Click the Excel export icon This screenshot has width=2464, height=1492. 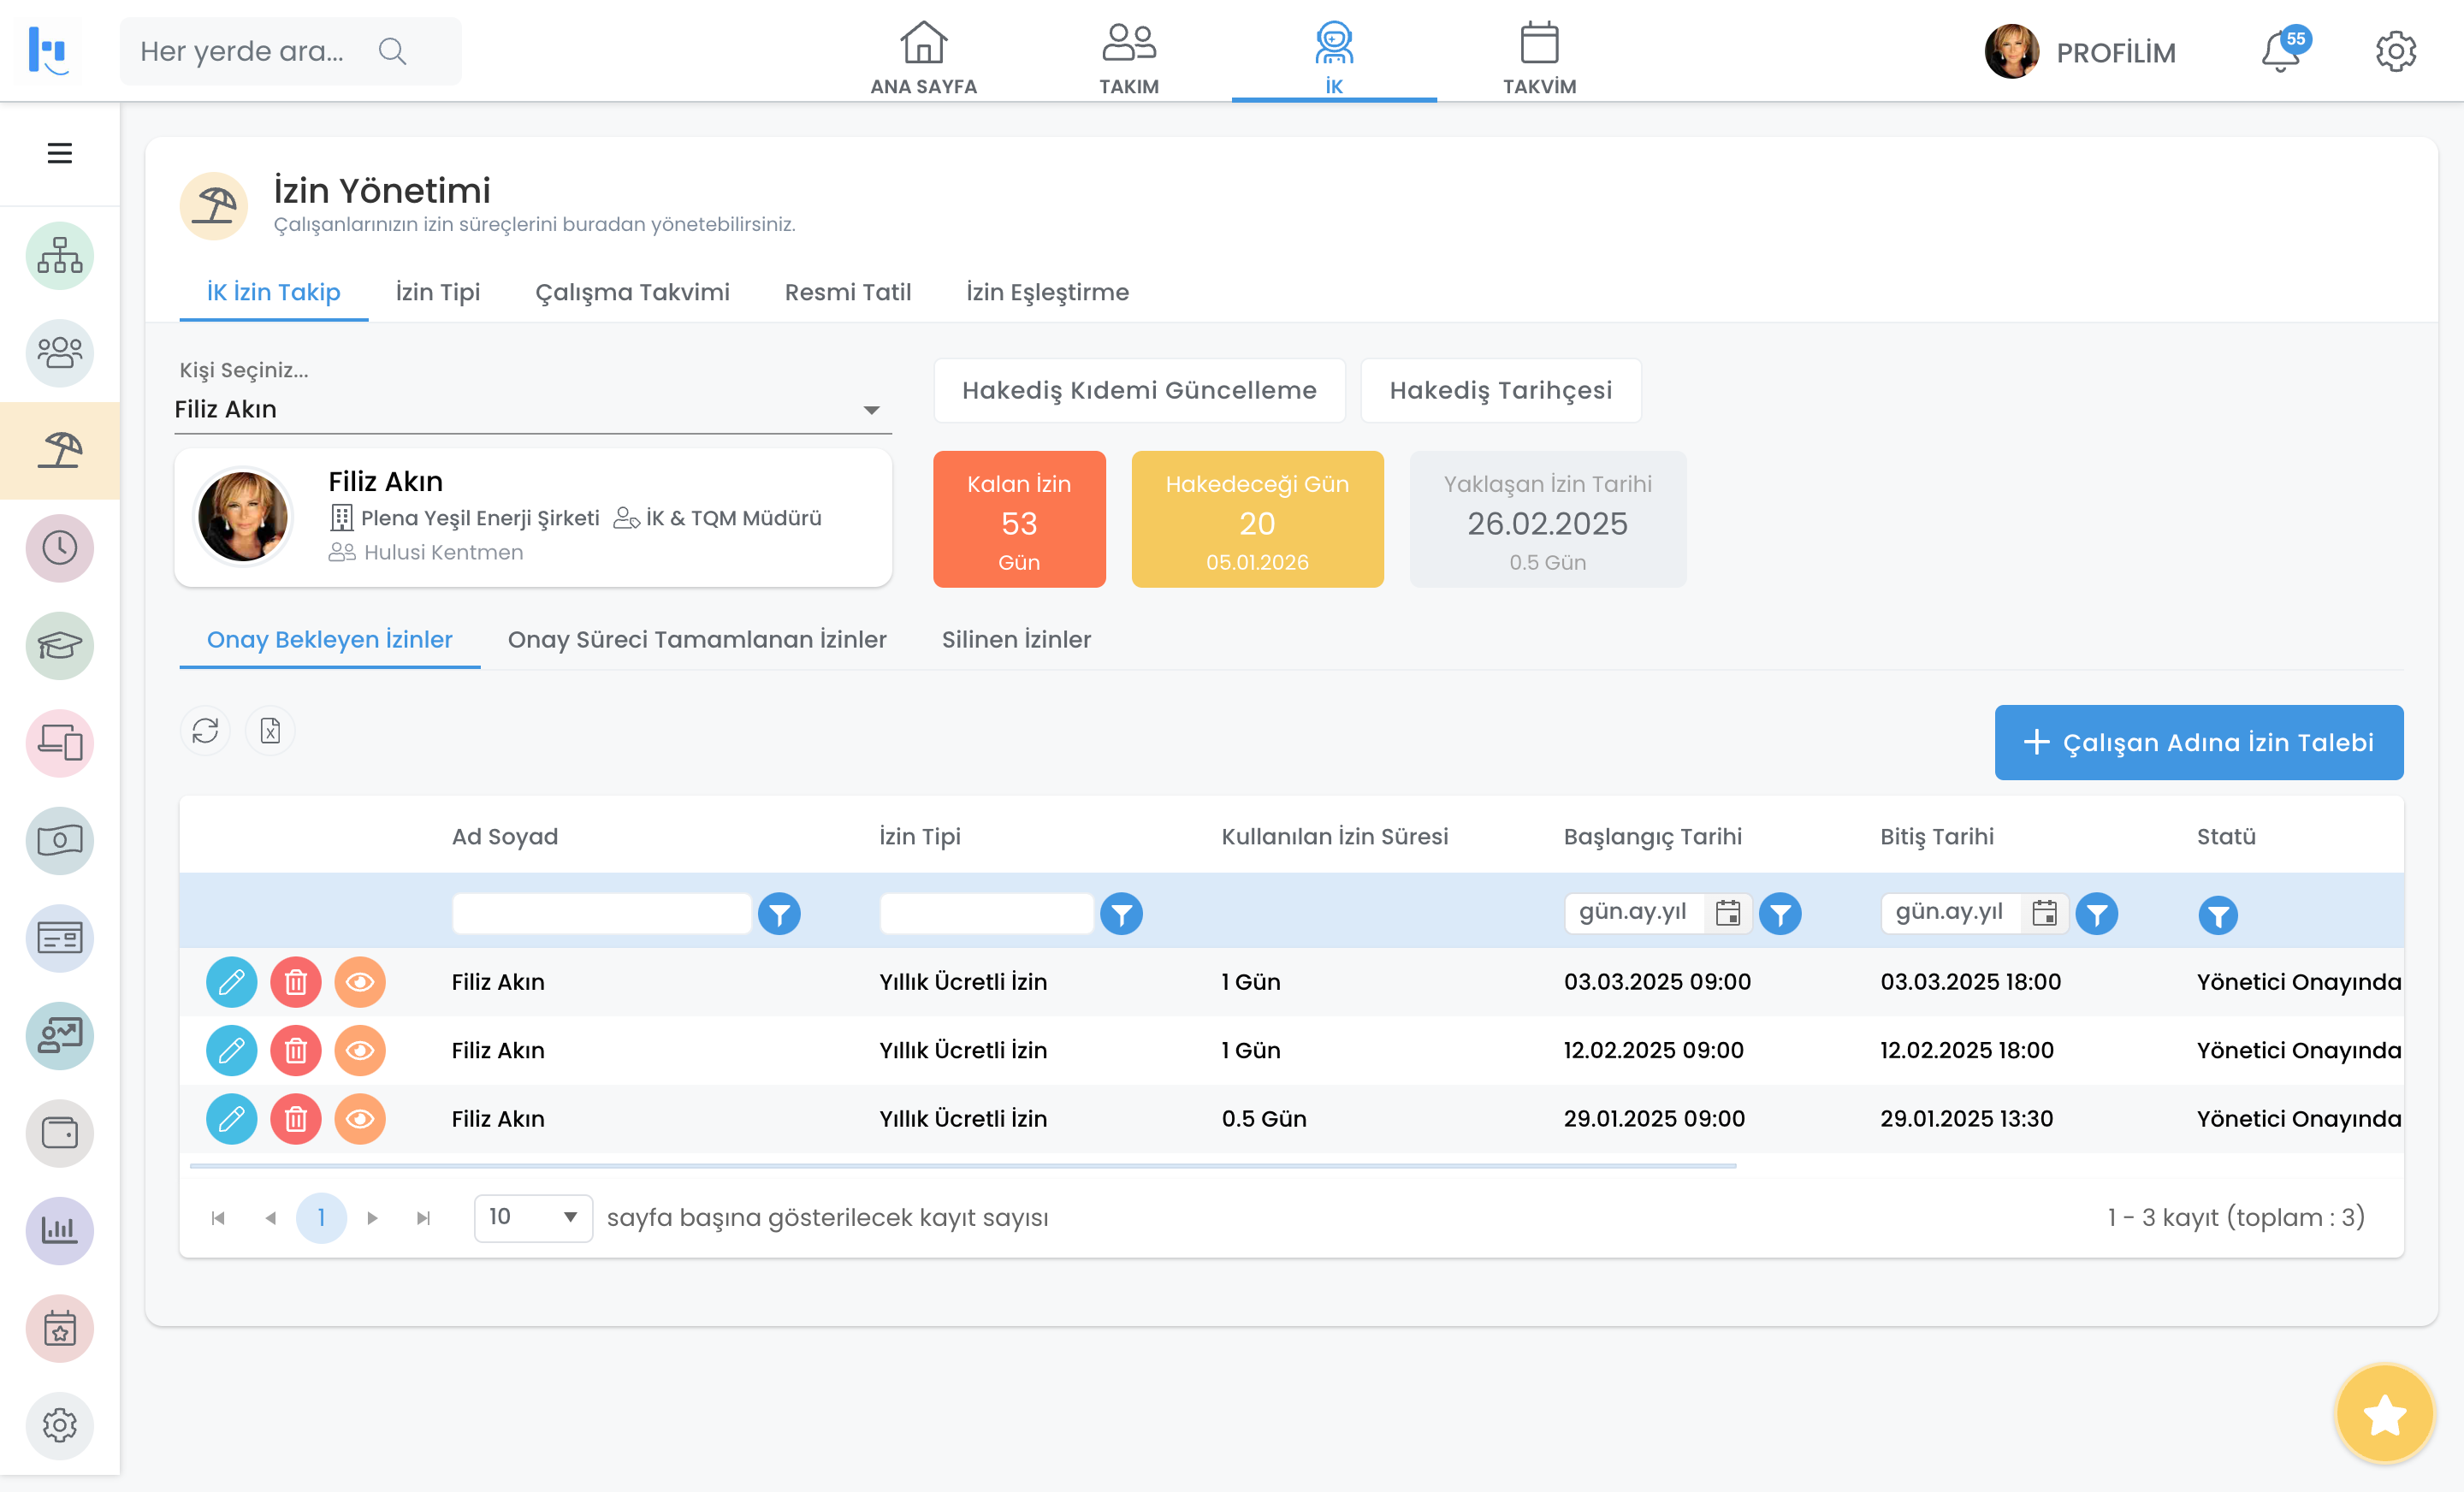click(x=270, y=731)
